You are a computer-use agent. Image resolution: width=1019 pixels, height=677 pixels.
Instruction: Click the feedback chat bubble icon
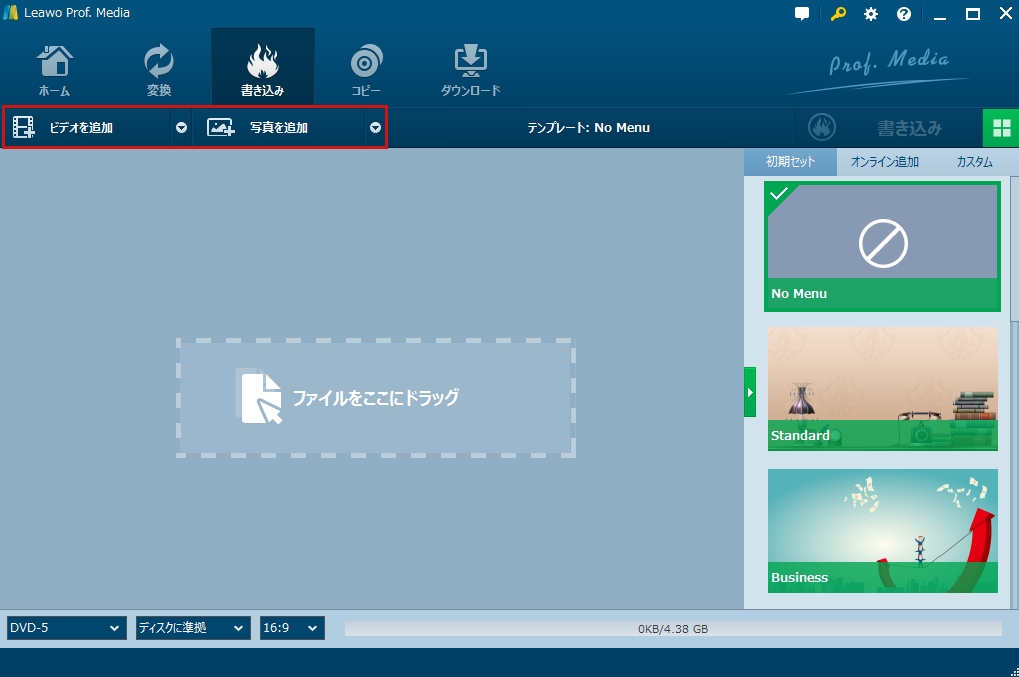(802, 14)
